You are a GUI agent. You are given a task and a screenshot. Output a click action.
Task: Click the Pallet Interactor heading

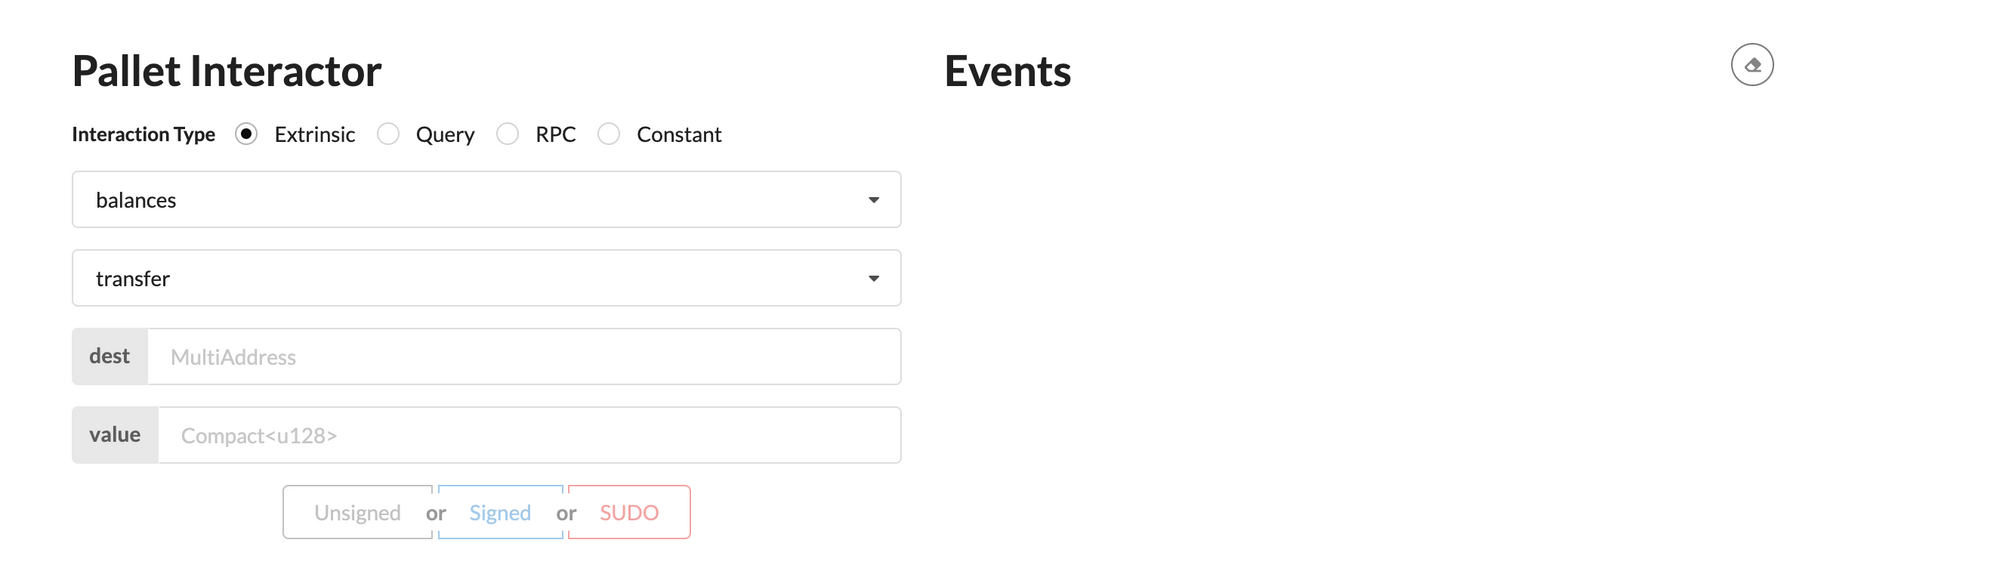click(227, 72)
